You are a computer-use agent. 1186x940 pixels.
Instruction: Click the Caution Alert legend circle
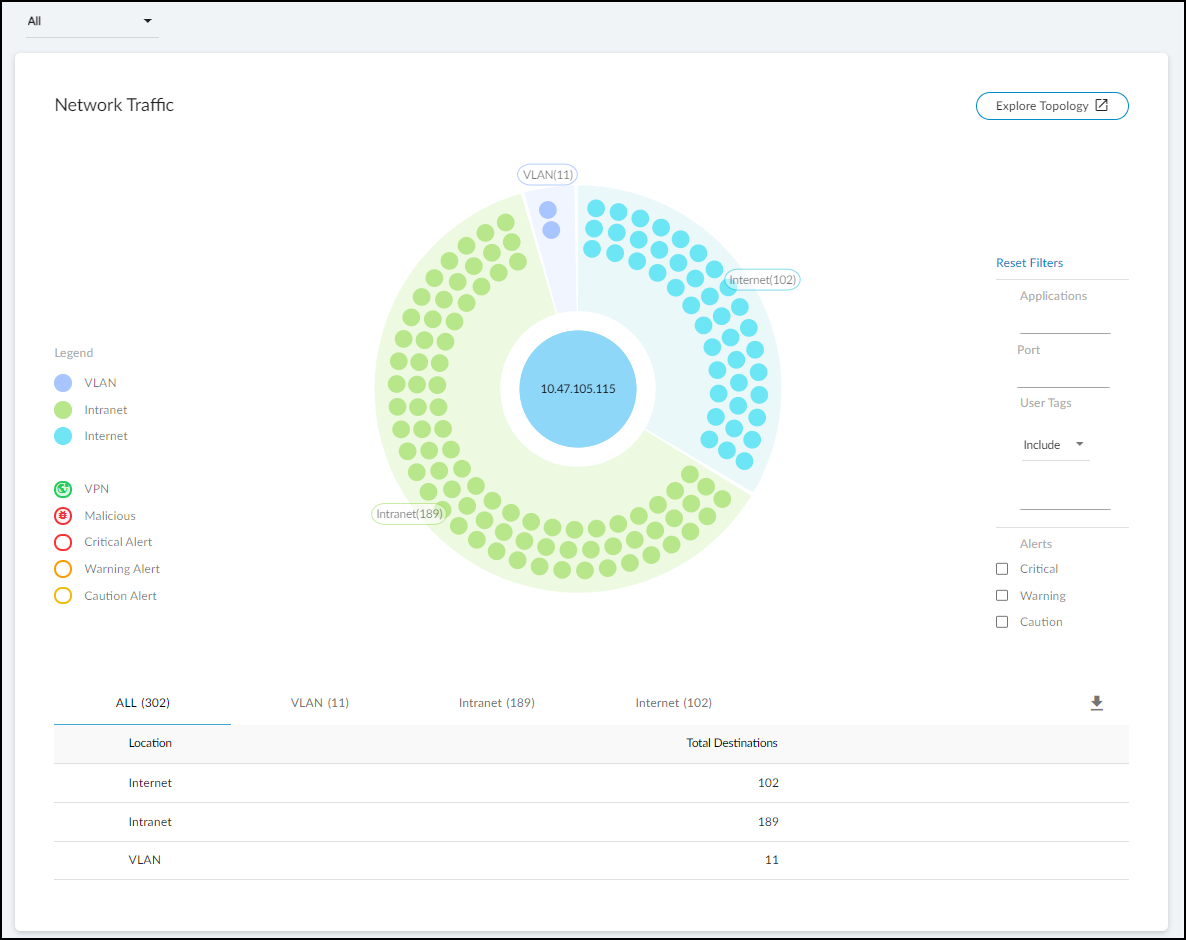tap(63, 596)
